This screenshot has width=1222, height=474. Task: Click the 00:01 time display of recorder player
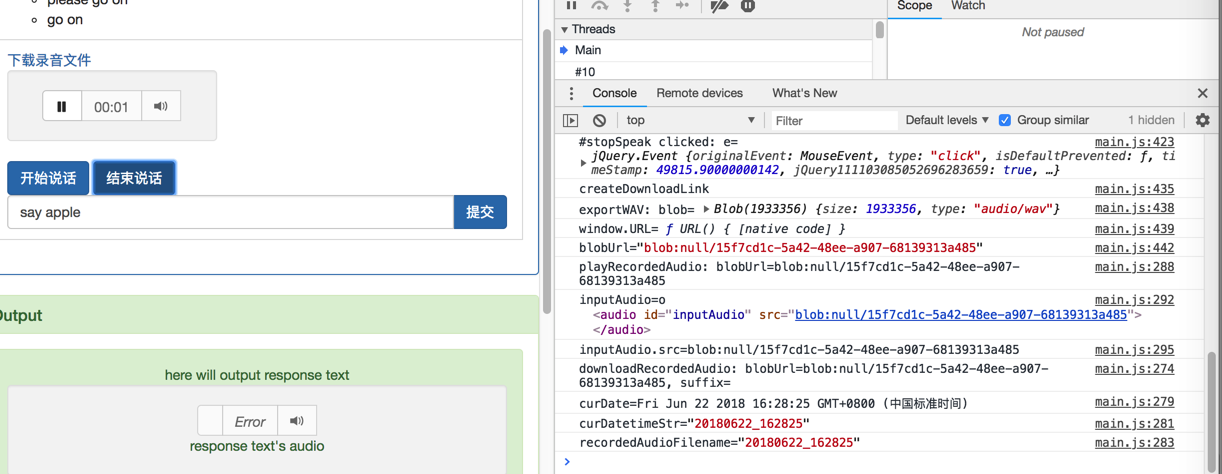point(111,107)
